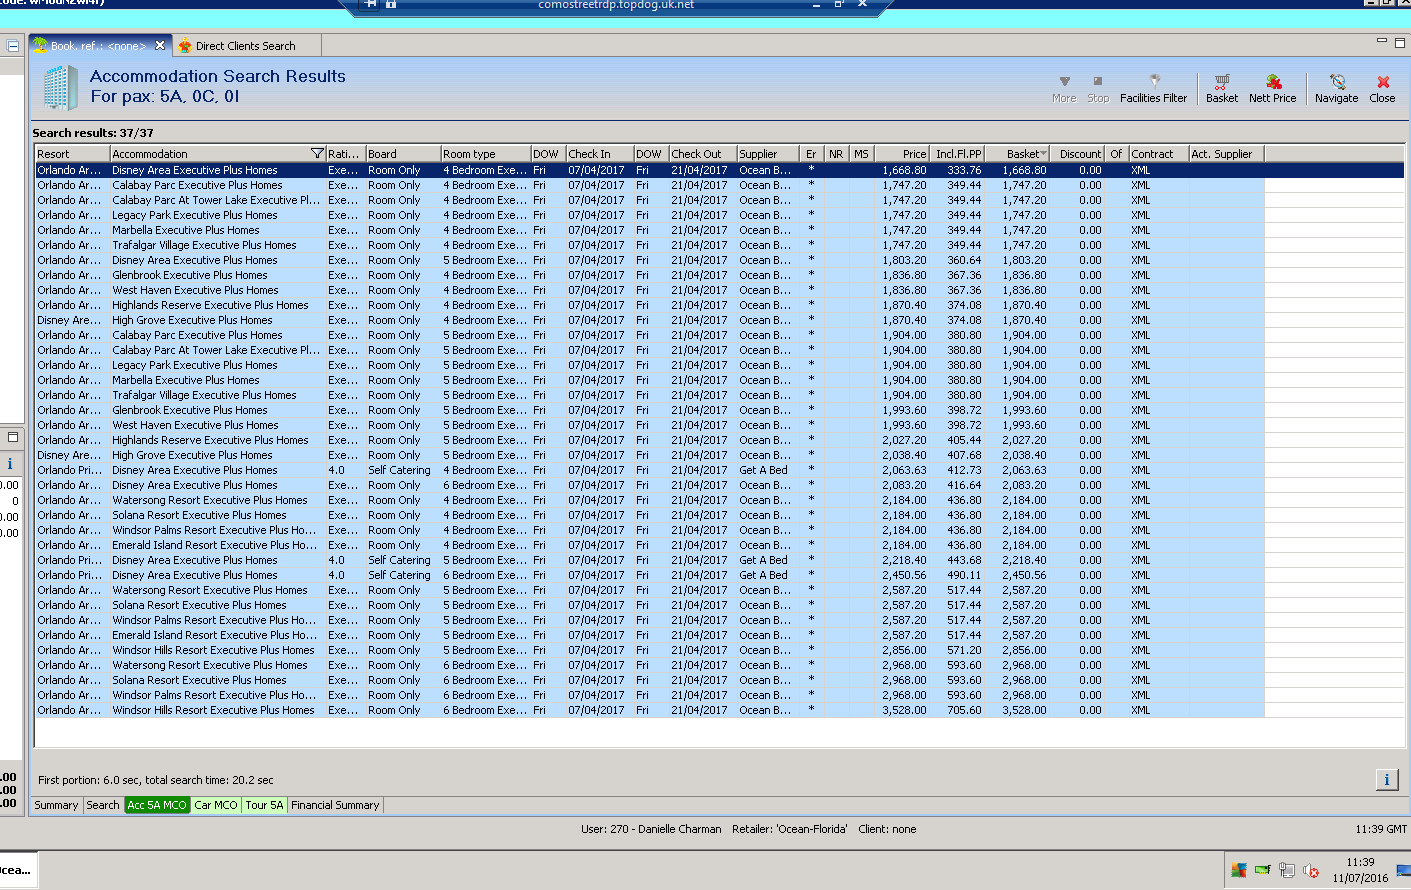Open the Facilities Filter funnel
Image resolution: width=1411 pixels, height=890 pixels.
click(x=1153, y=88)
